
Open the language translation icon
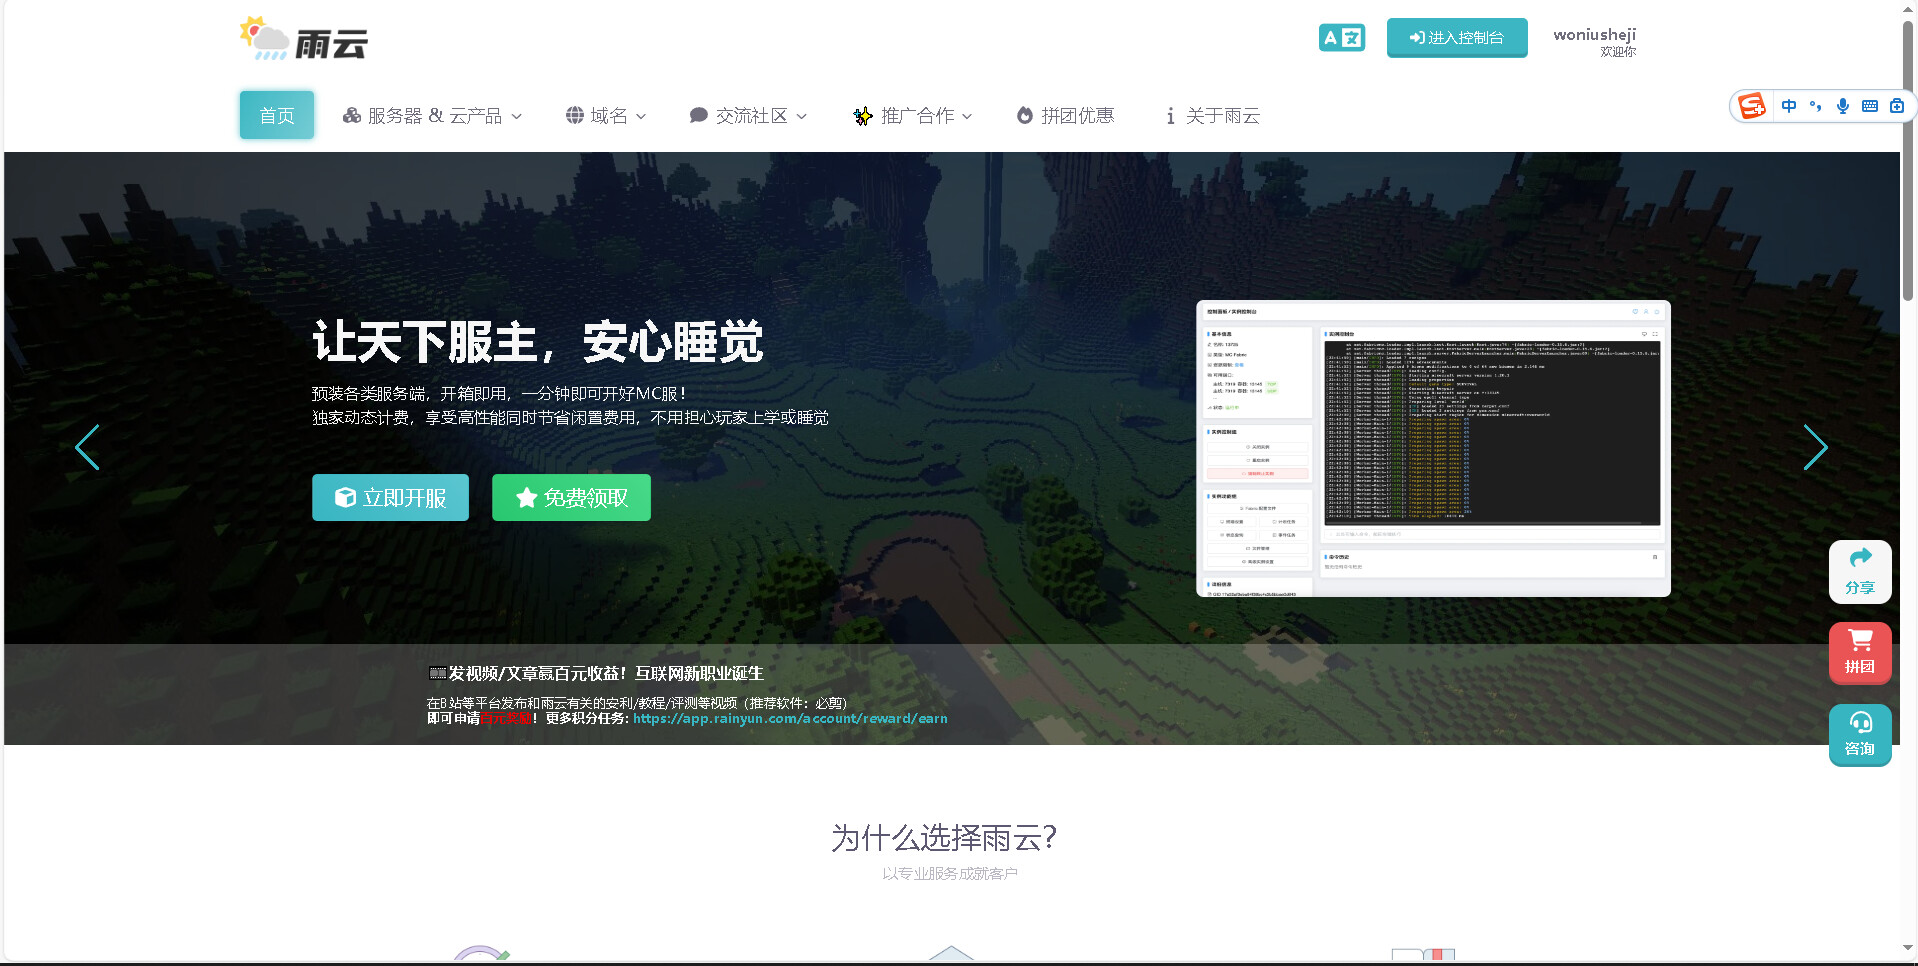(1341, 38)
